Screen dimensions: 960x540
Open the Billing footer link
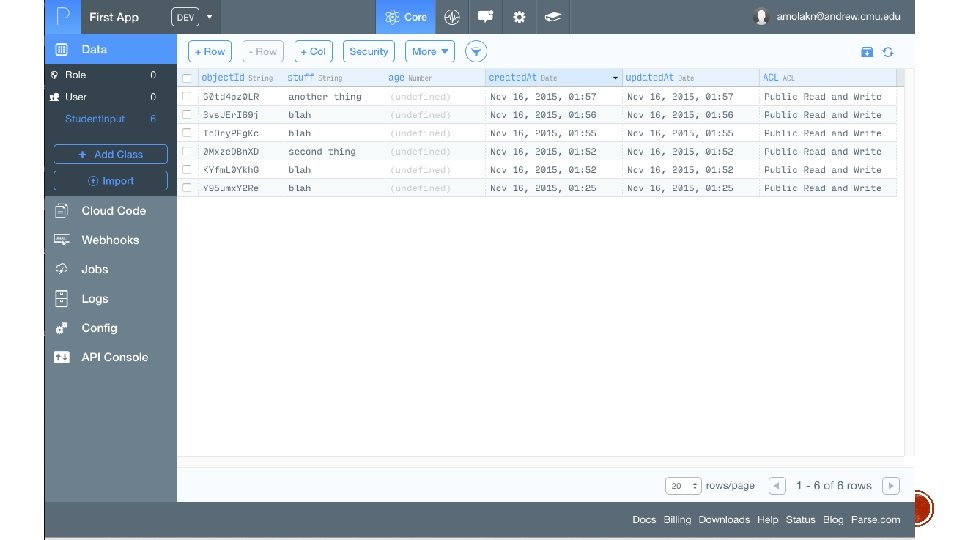(x=677, y=519)
